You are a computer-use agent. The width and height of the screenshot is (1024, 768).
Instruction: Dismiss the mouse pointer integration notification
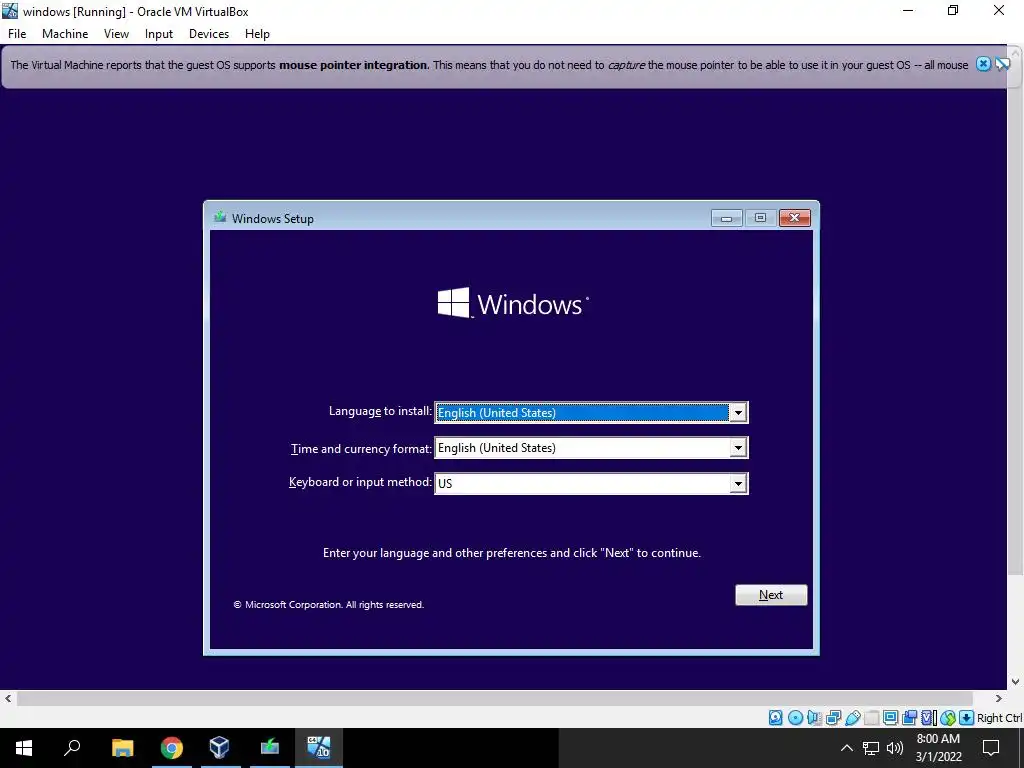tap(984, 64)
